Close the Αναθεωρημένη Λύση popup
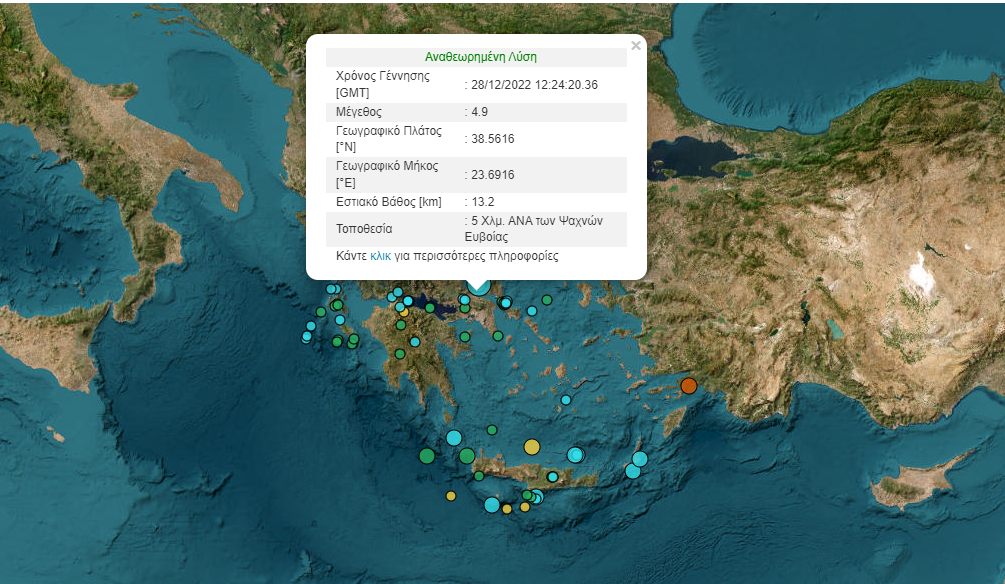The height and width of the screenshot is (584, 1005). pos(634,45)
